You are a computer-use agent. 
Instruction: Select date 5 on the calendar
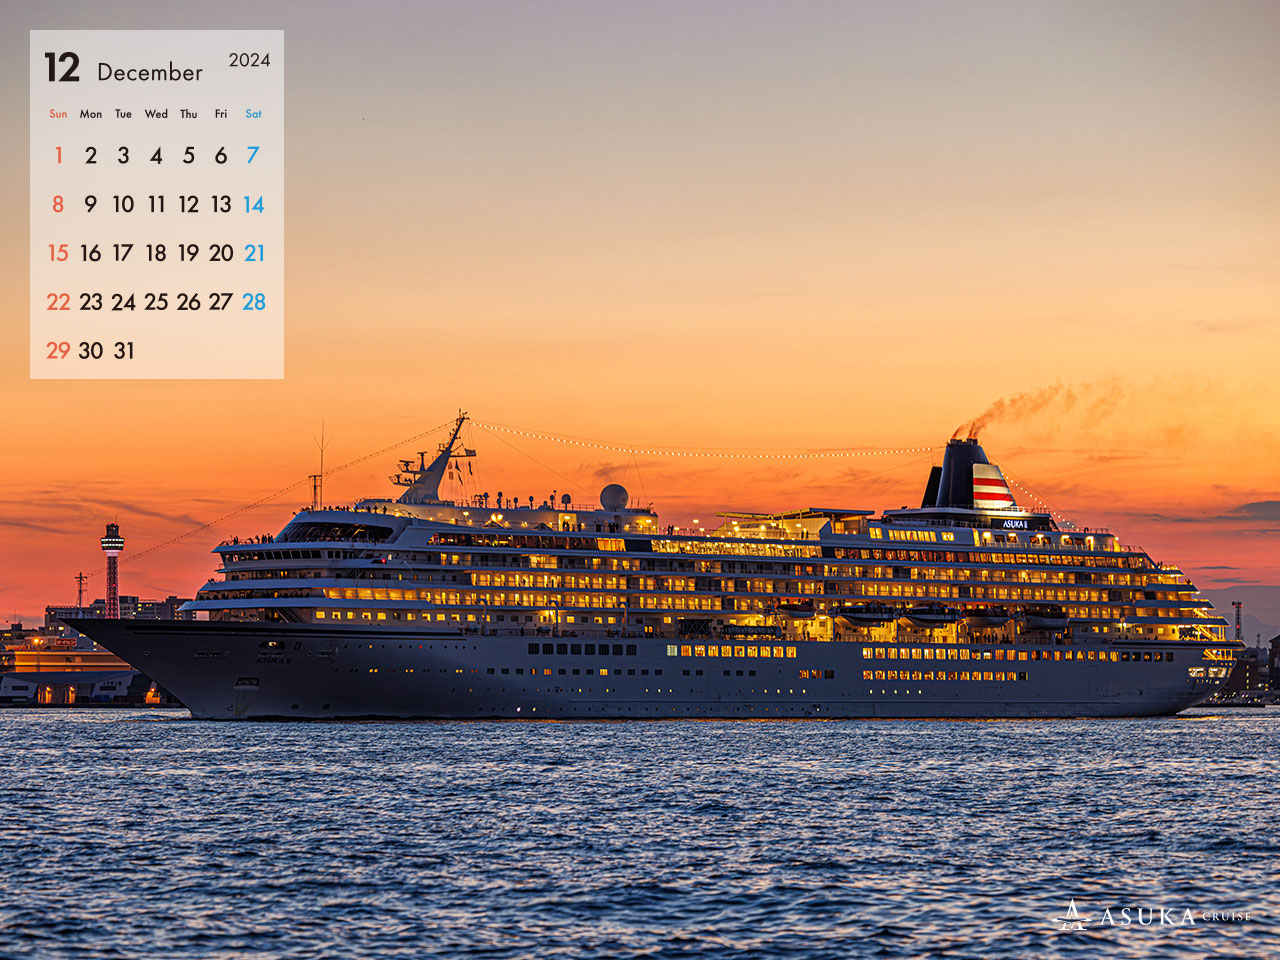(x=189, y=155)
